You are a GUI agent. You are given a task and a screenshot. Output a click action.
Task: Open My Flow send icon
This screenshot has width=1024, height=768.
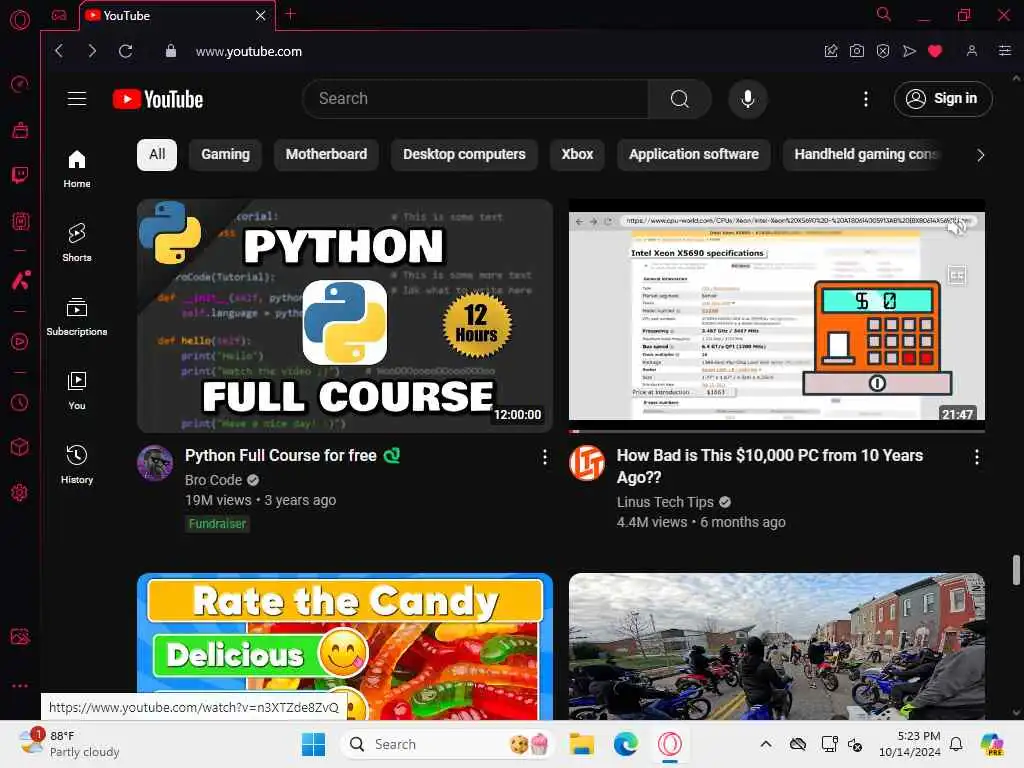pos(909,51)
